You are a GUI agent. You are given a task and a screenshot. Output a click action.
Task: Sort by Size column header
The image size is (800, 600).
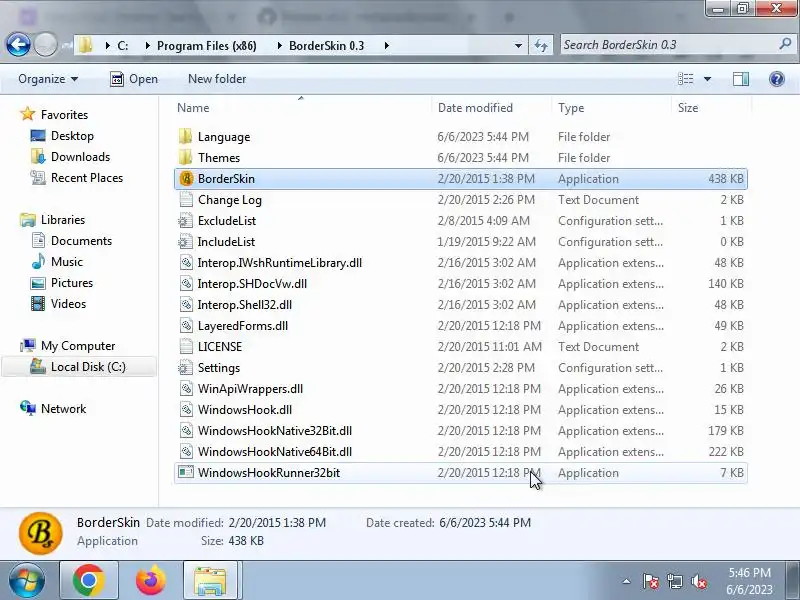688,108
